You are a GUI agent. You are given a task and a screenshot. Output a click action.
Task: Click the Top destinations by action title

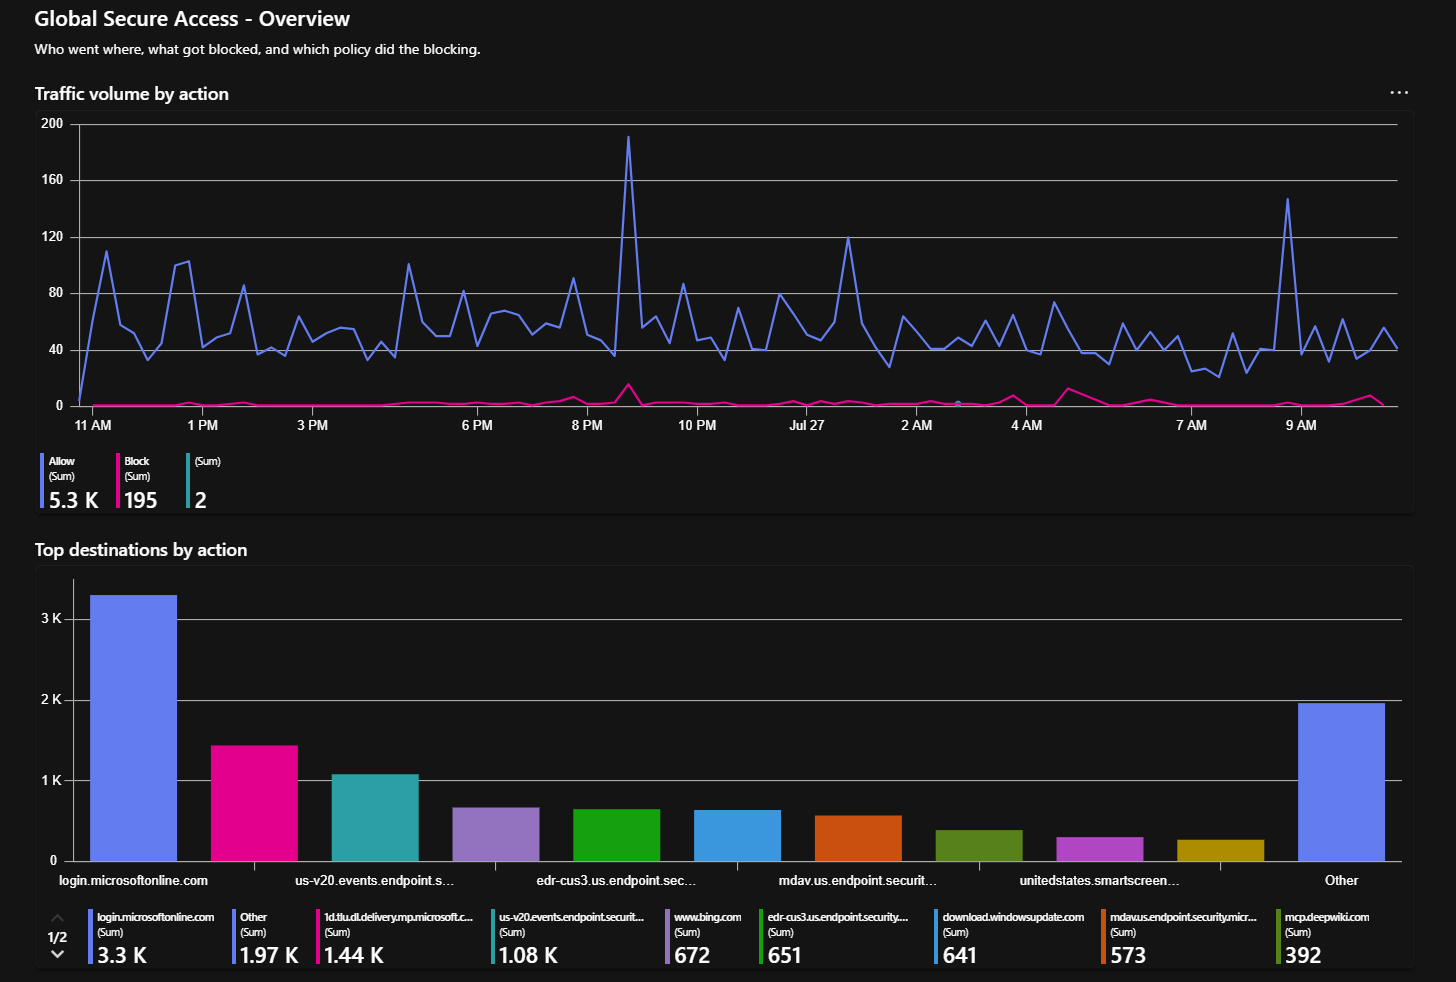[x=141, y=550]
